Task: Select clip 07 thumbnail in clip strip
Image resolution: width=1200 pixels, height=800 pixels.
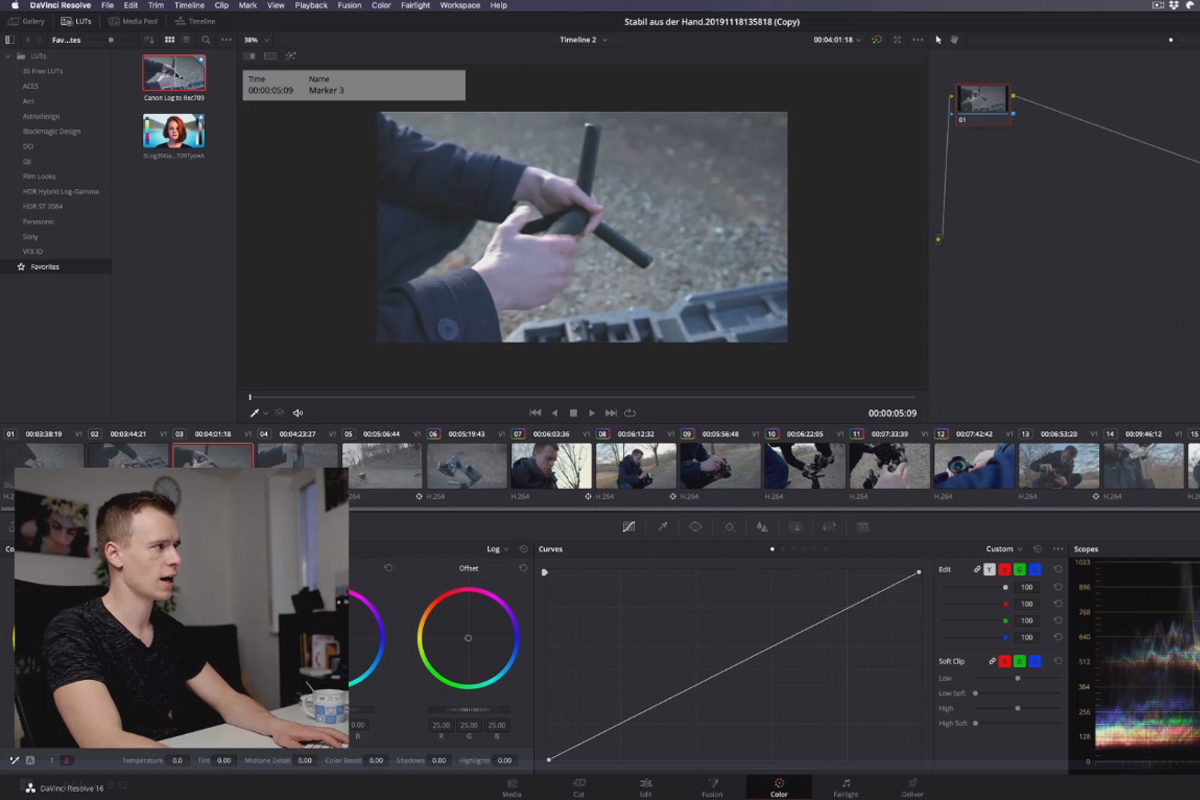Action: coord(553,466)
